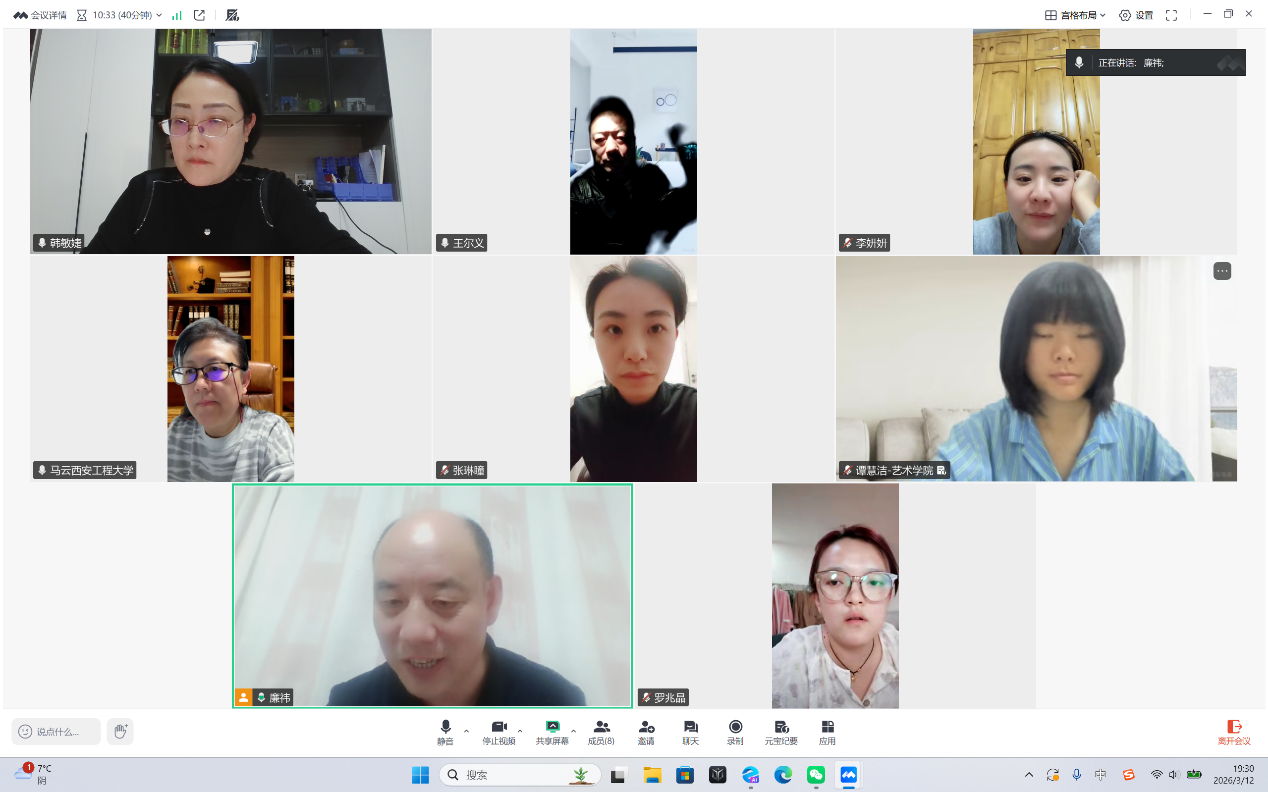
Task: Open the Share Screen option
Action: click(552, 731)
